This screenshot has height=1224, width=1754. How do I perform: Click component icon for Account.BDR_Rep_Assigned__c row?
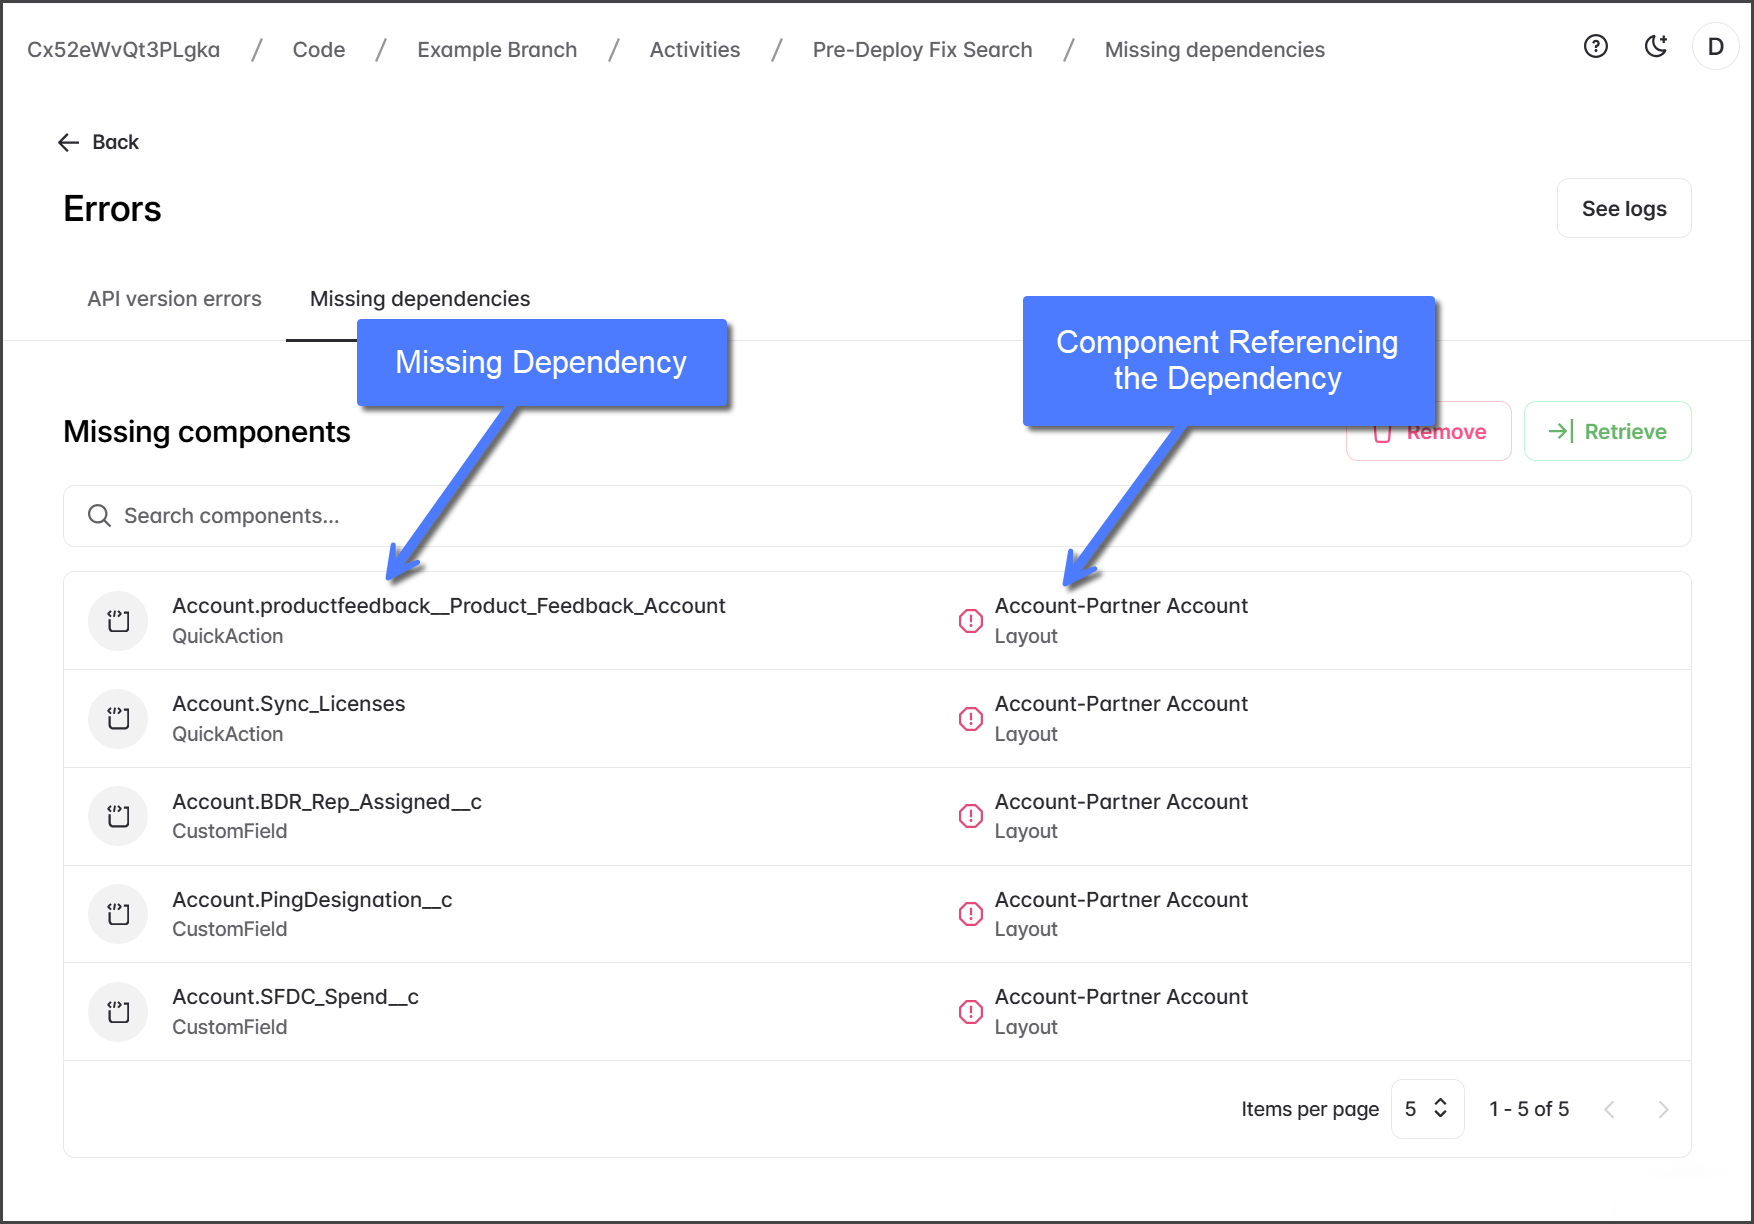coord(118,817)
